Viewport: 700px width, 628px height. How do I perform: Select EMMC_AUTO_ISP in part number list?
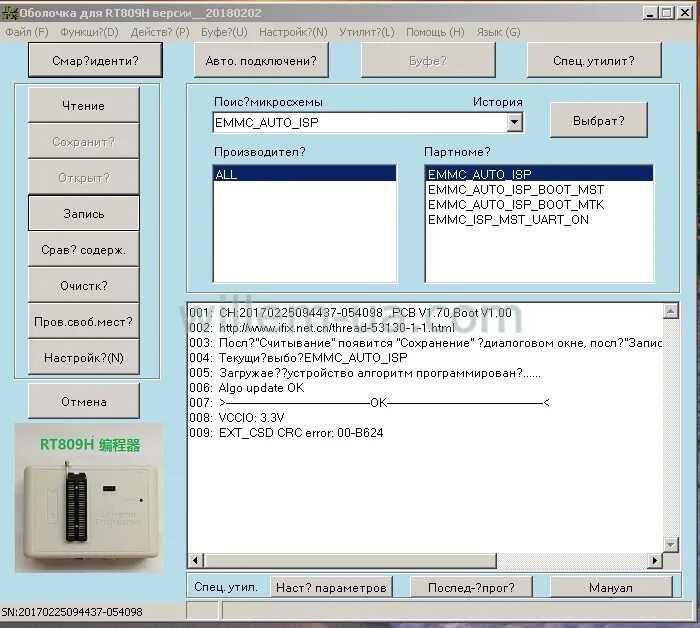[x=539, y=174]
